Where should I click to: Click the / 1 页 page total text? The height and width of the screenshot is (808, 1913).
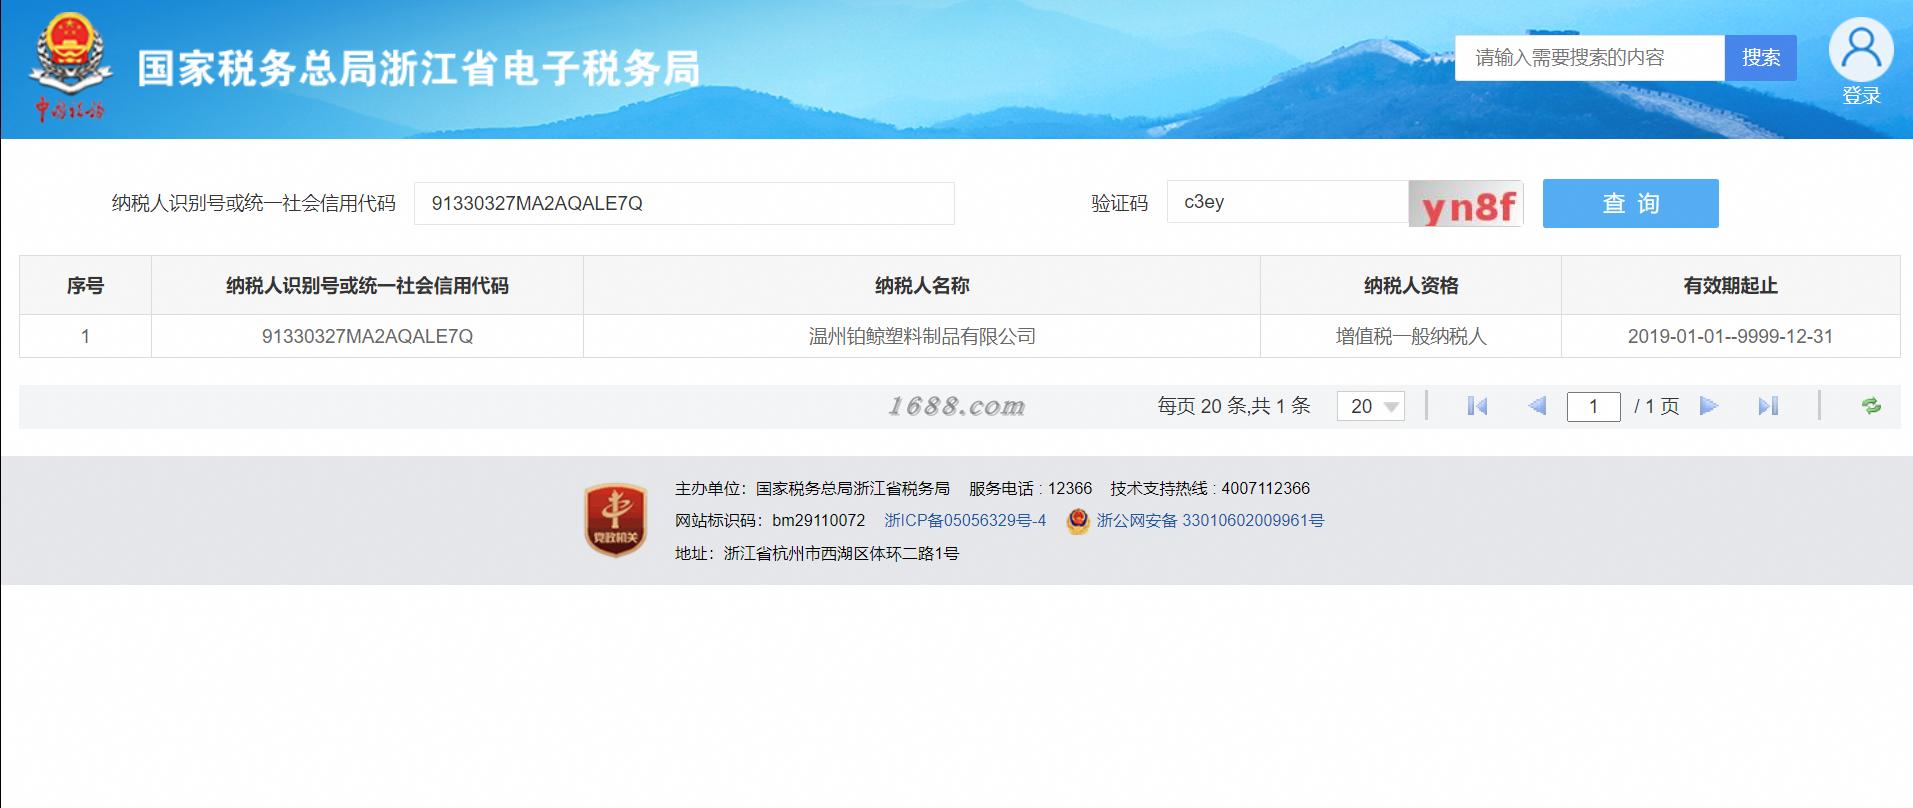[x=1656, y=406]
